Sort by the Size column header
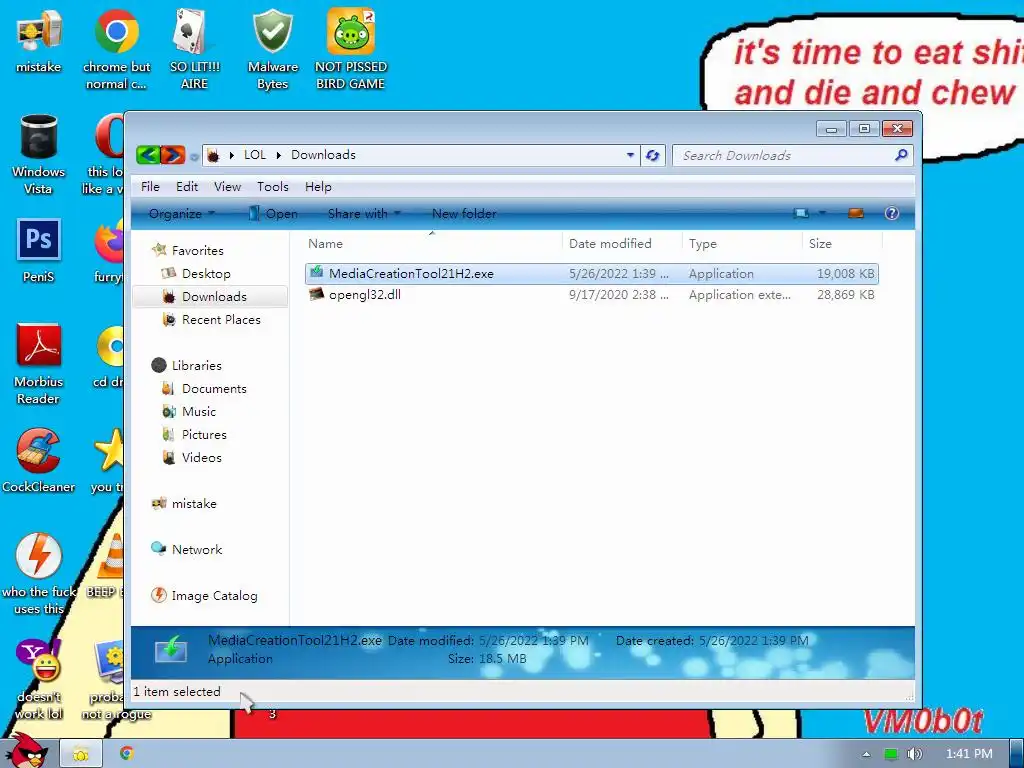 coord(842,244)
